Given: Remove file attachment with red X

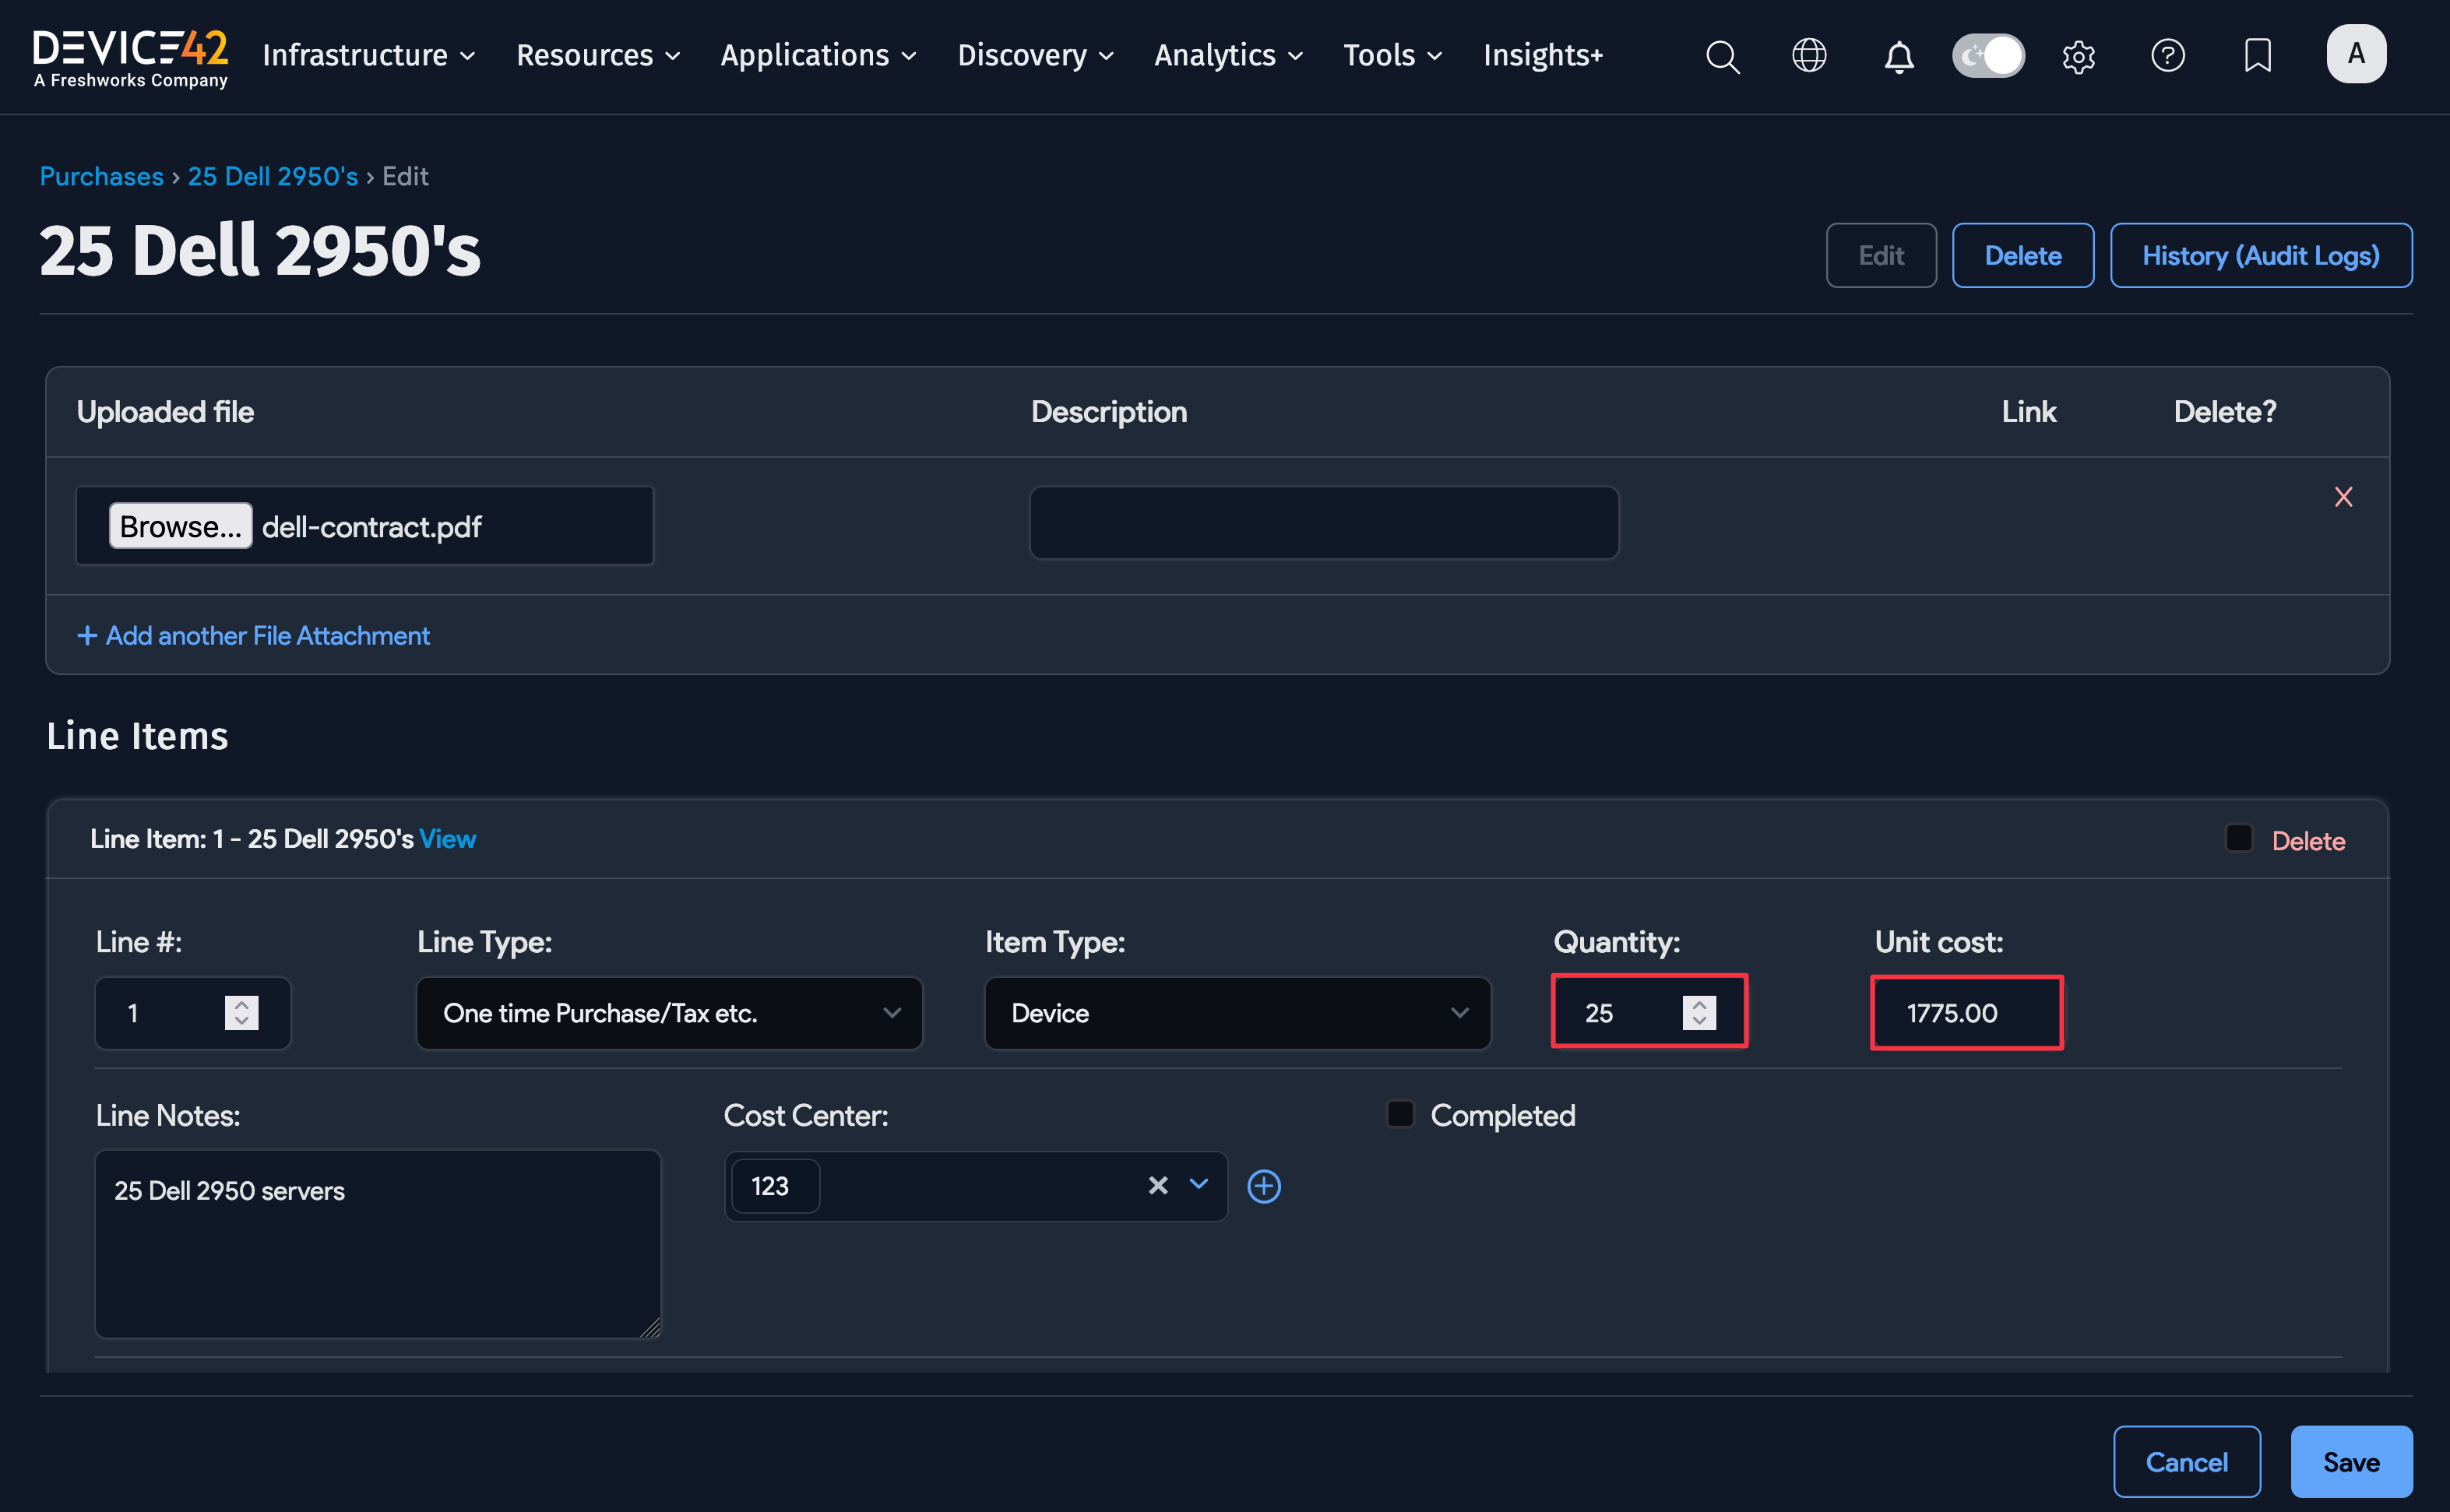Looking at the screenshot, I should pyautogui.click(x=2343, y=497).
